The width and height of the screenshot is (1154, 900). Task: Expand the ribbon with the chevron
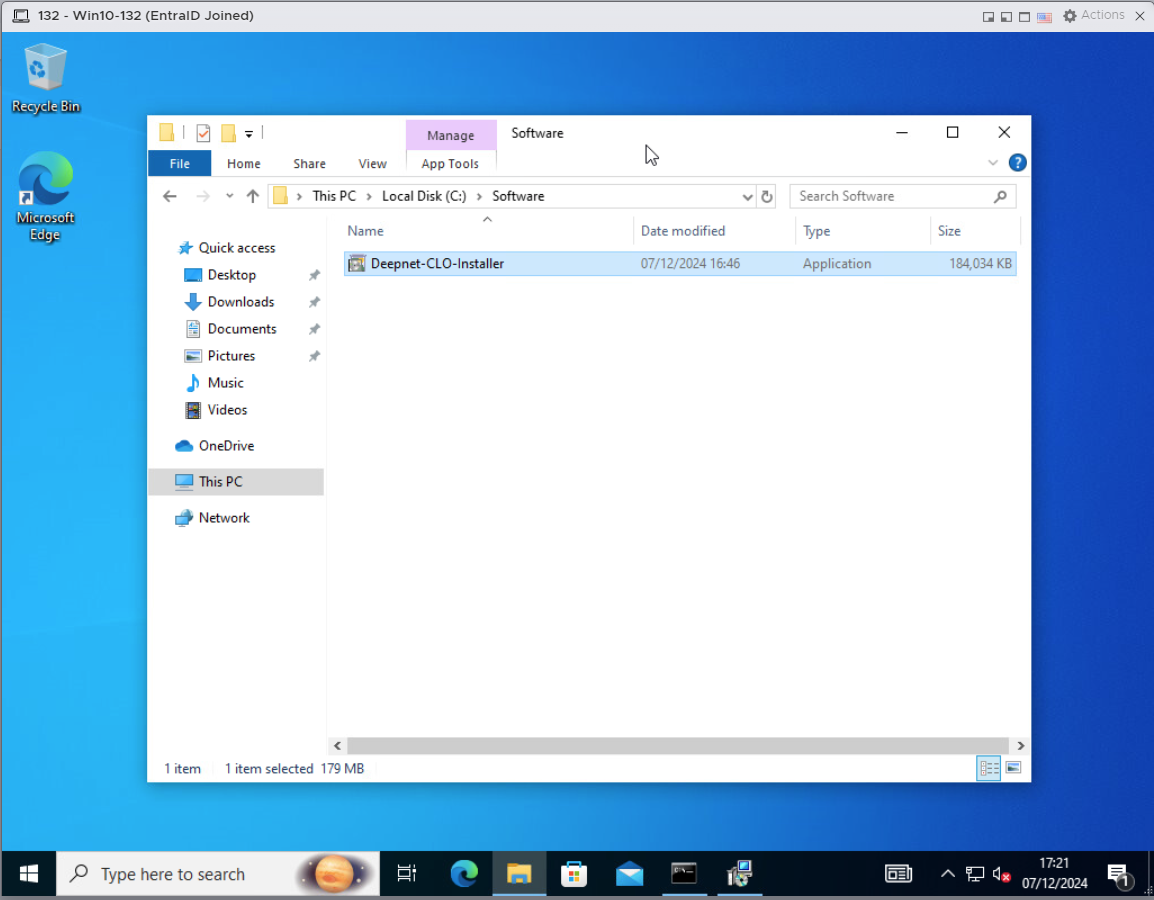tap(993, 163)
